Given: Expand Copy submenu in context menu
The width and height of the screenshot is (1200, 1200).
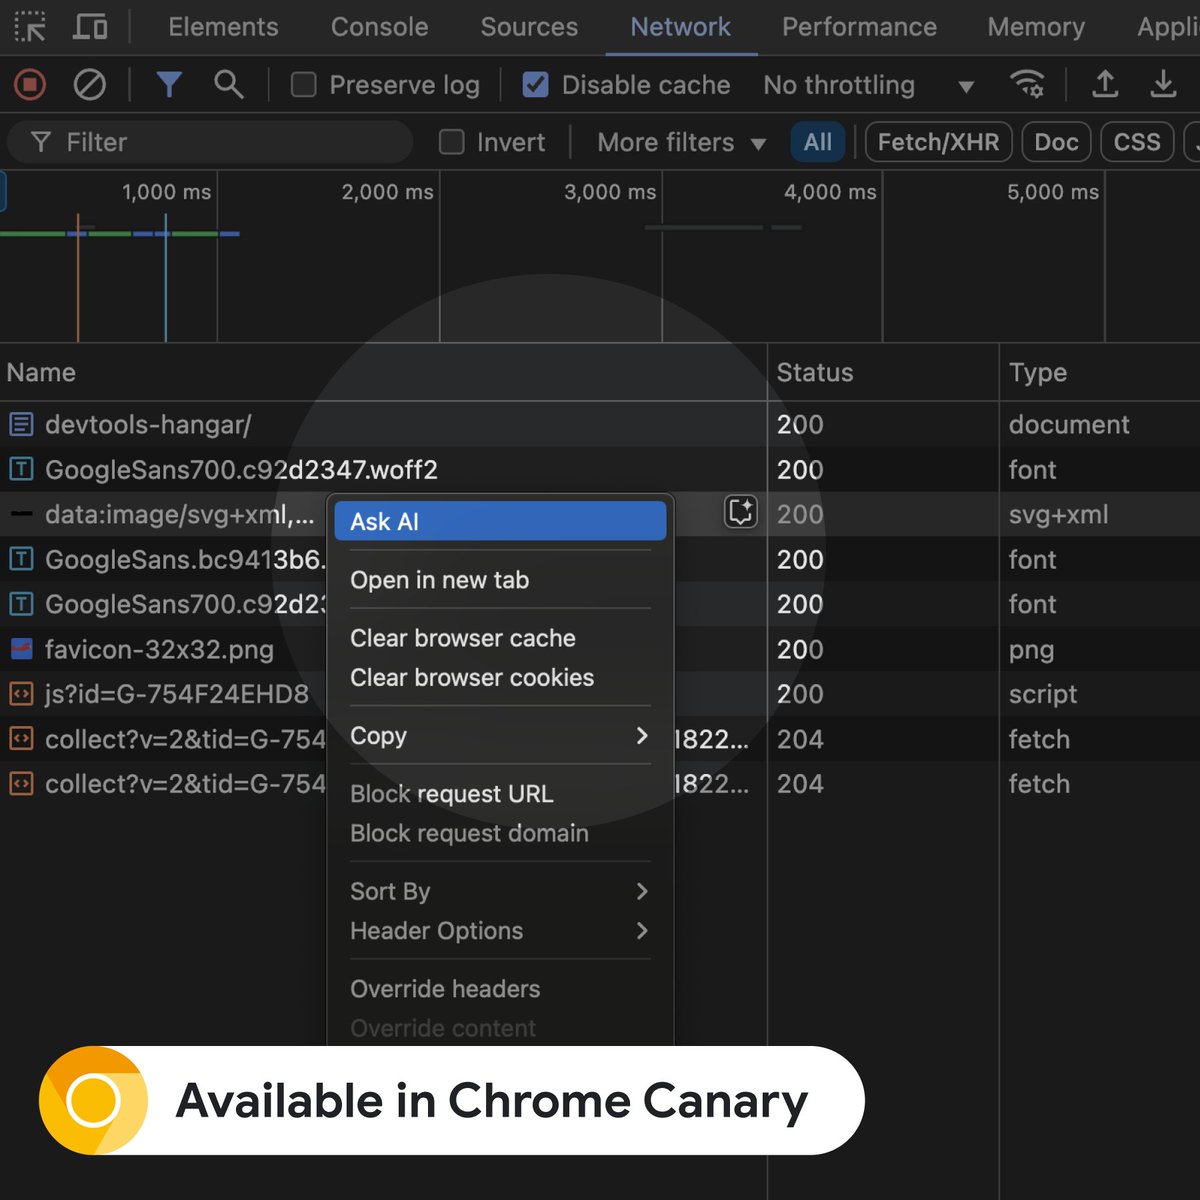Looking at the screenshot, I should pos(500,736).
